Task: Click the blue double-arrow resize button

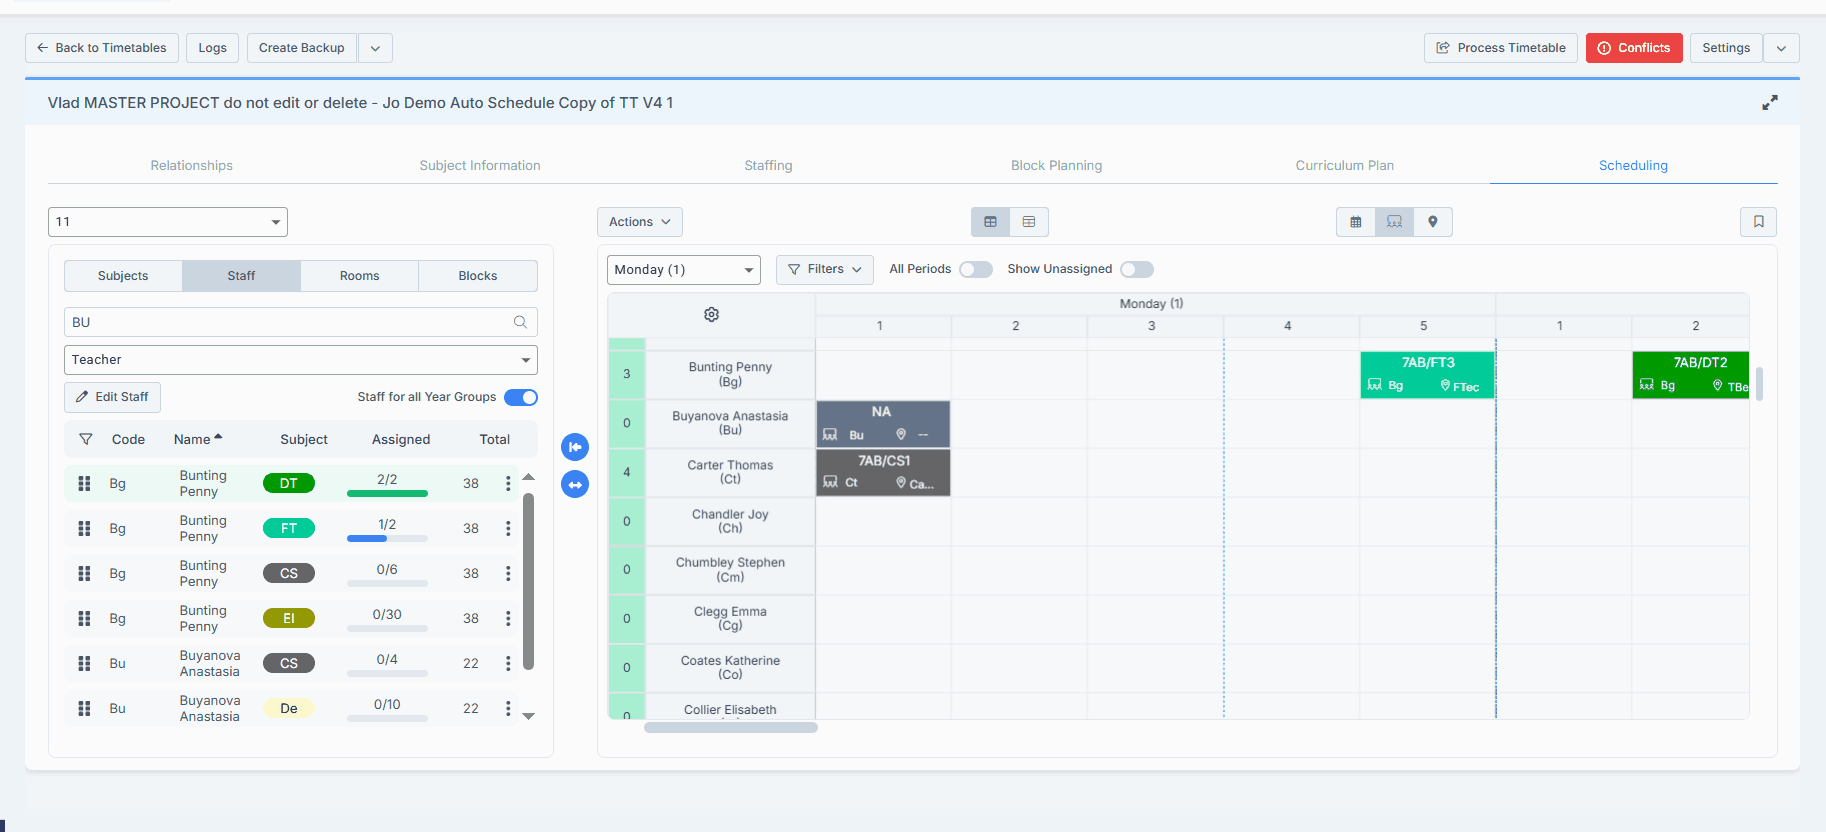Action: click(x=575, y=485)
